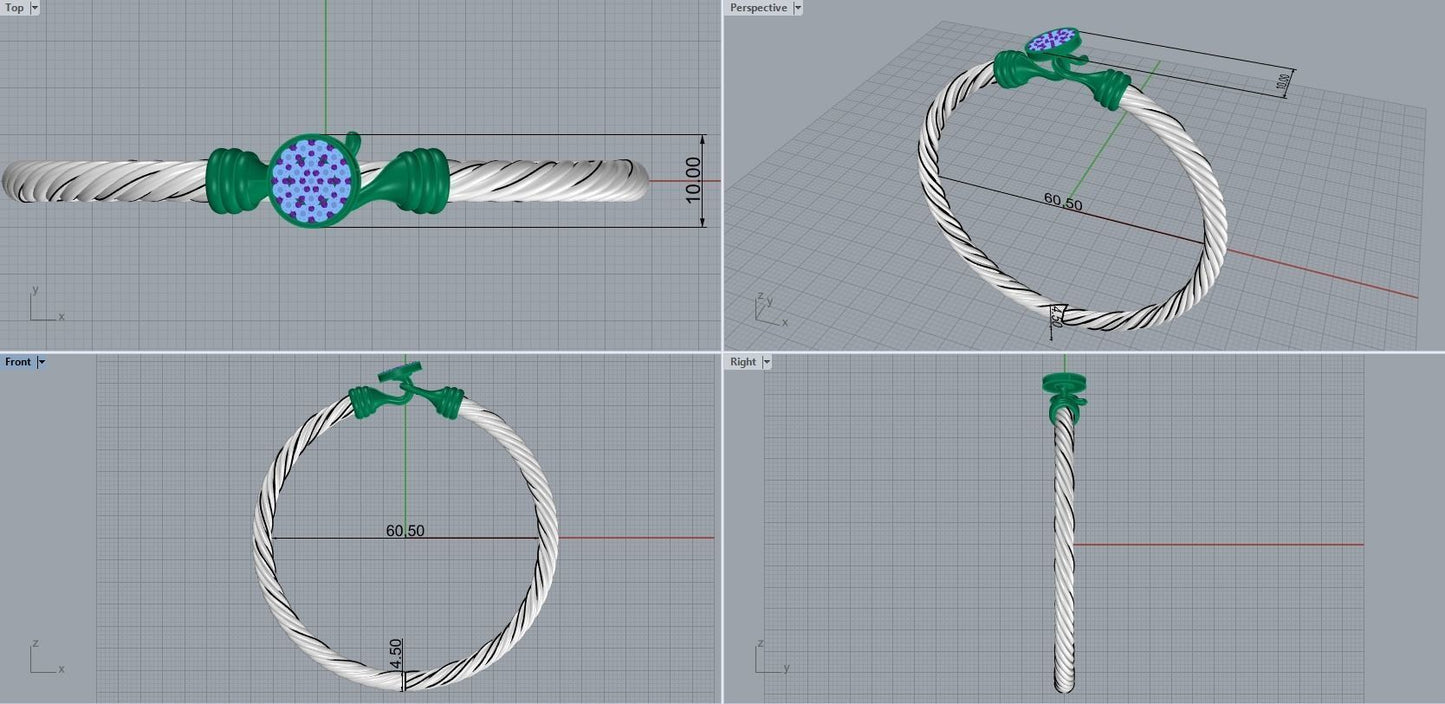The image size is (1445, 704).
Task: Click the Right viewport title label
Action: [743, 362]
